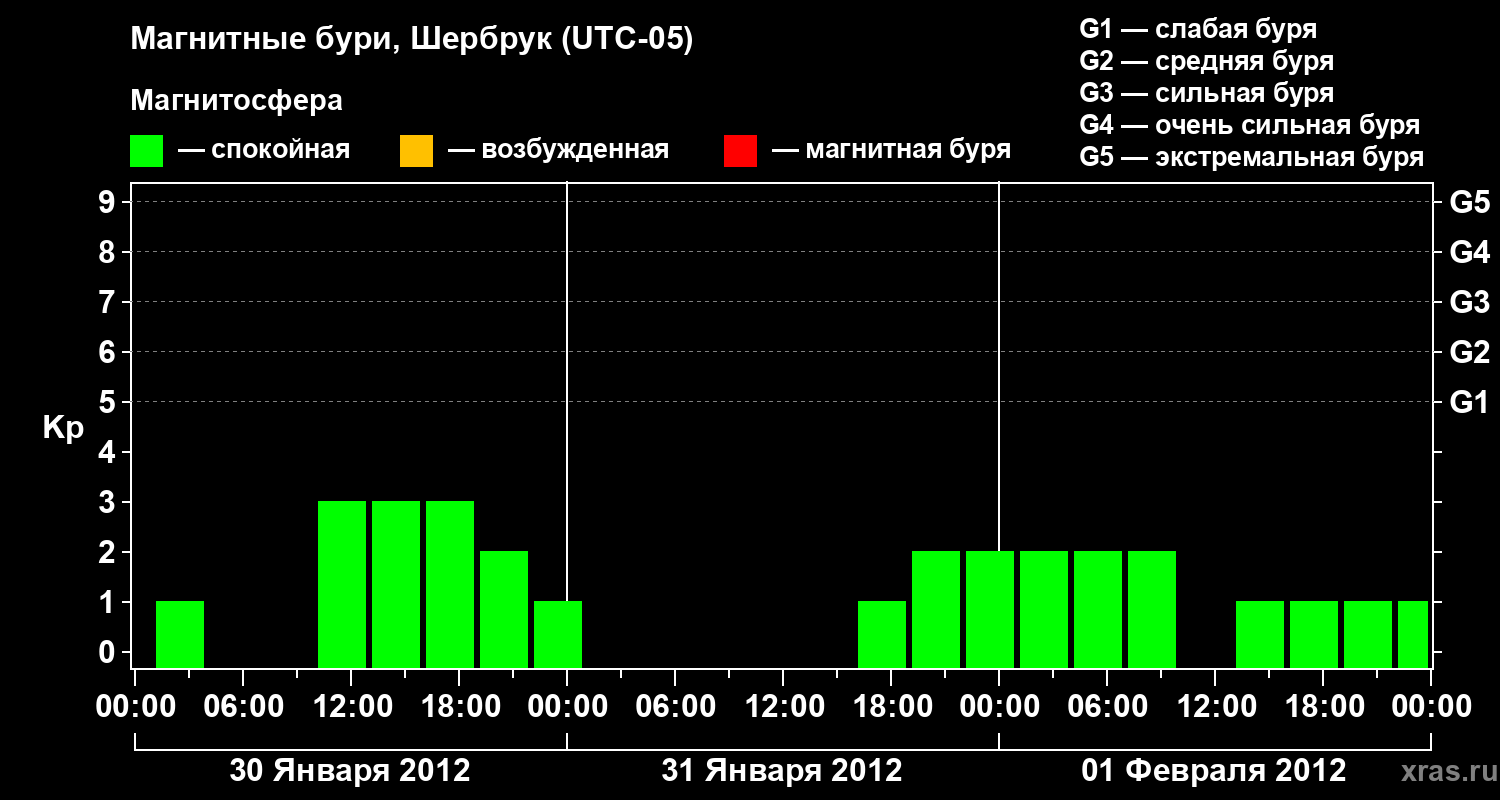Click the '30 Января 2012' date label
Screen dimensions: 1500x800
350,771
